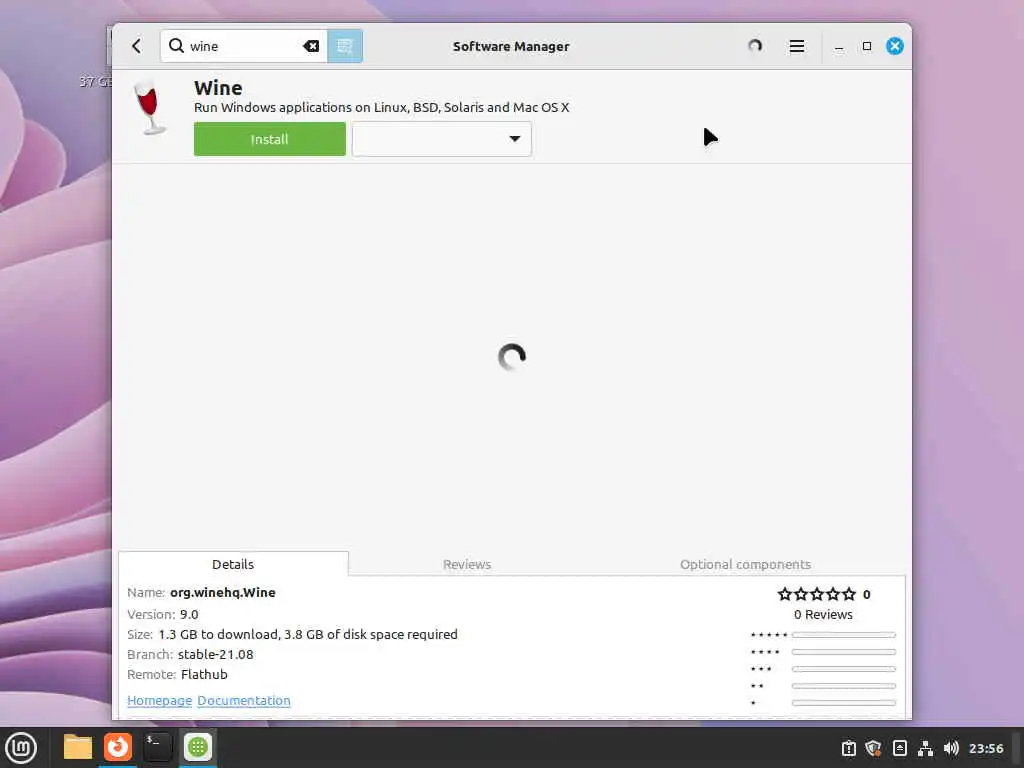This screenshot has height=768, width=1024.
Task: Open the volume tray icon
Action: point(951,748)
